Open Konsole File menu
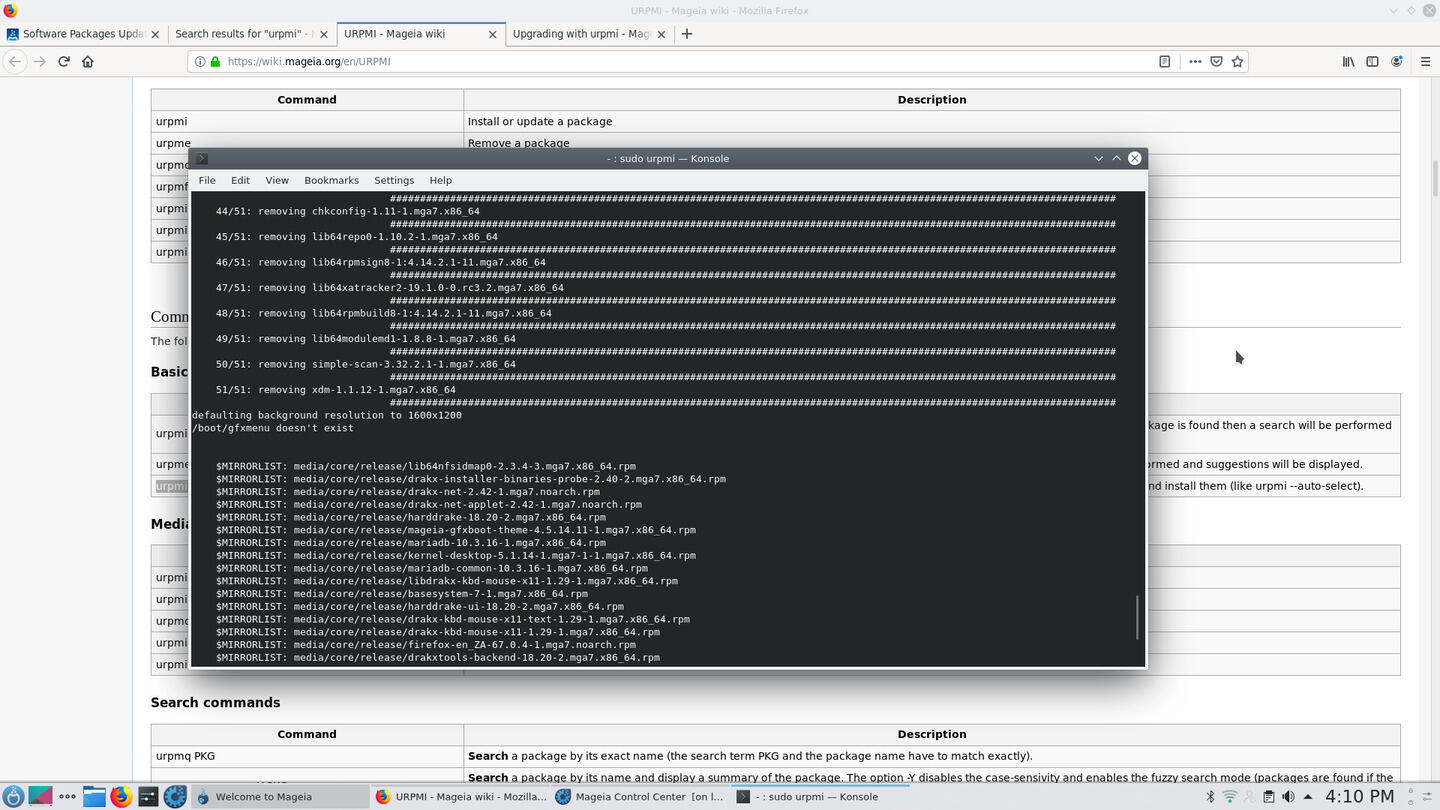The image size is (1440, 810). [207, 180]
